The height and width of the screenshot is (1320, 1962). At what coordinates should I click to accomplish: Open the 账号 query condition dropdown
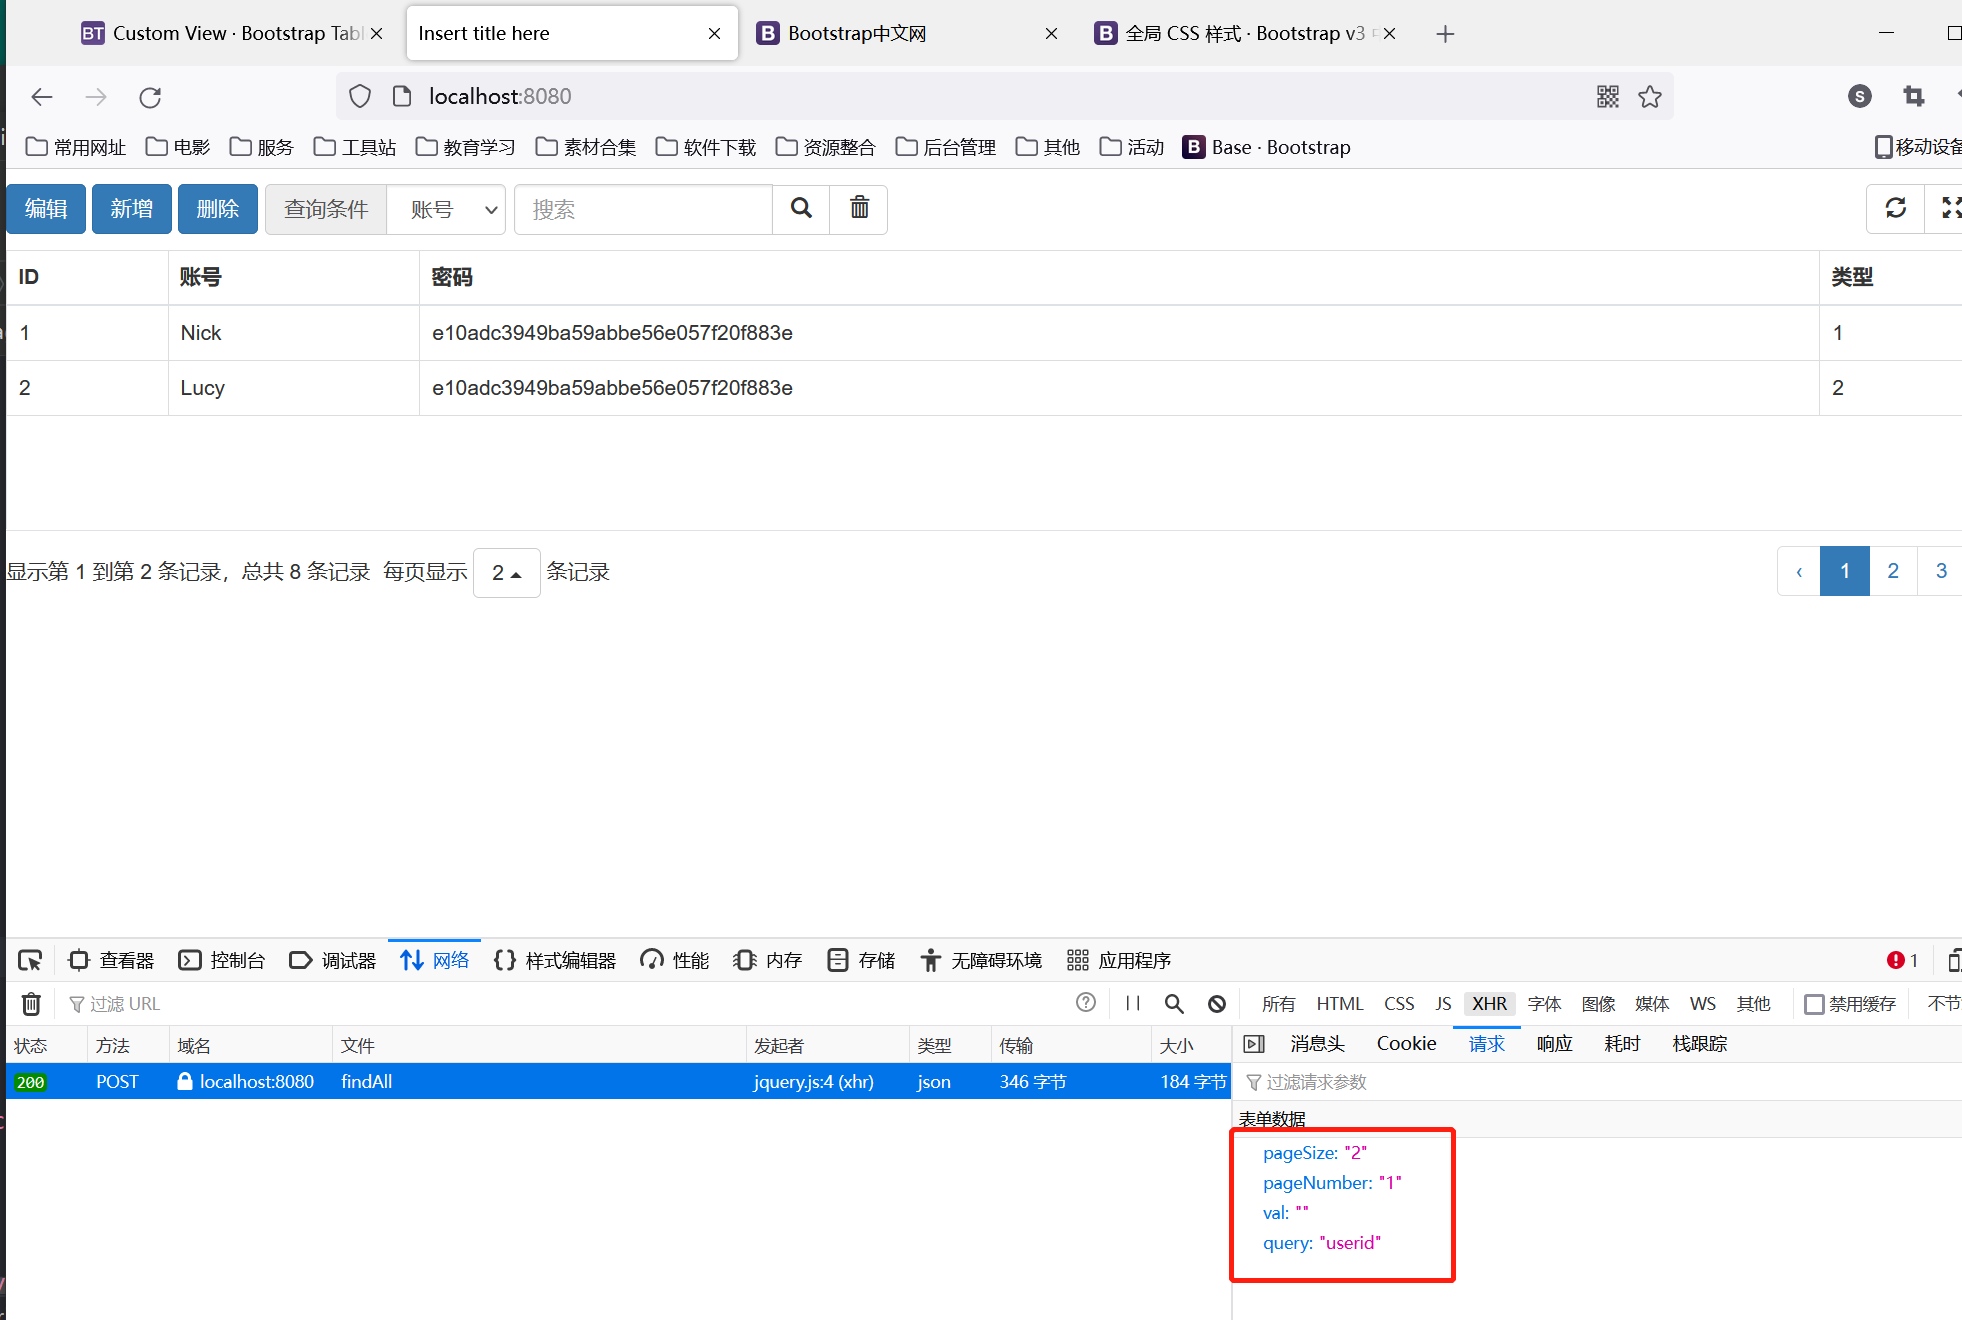[x=447, y=209]
